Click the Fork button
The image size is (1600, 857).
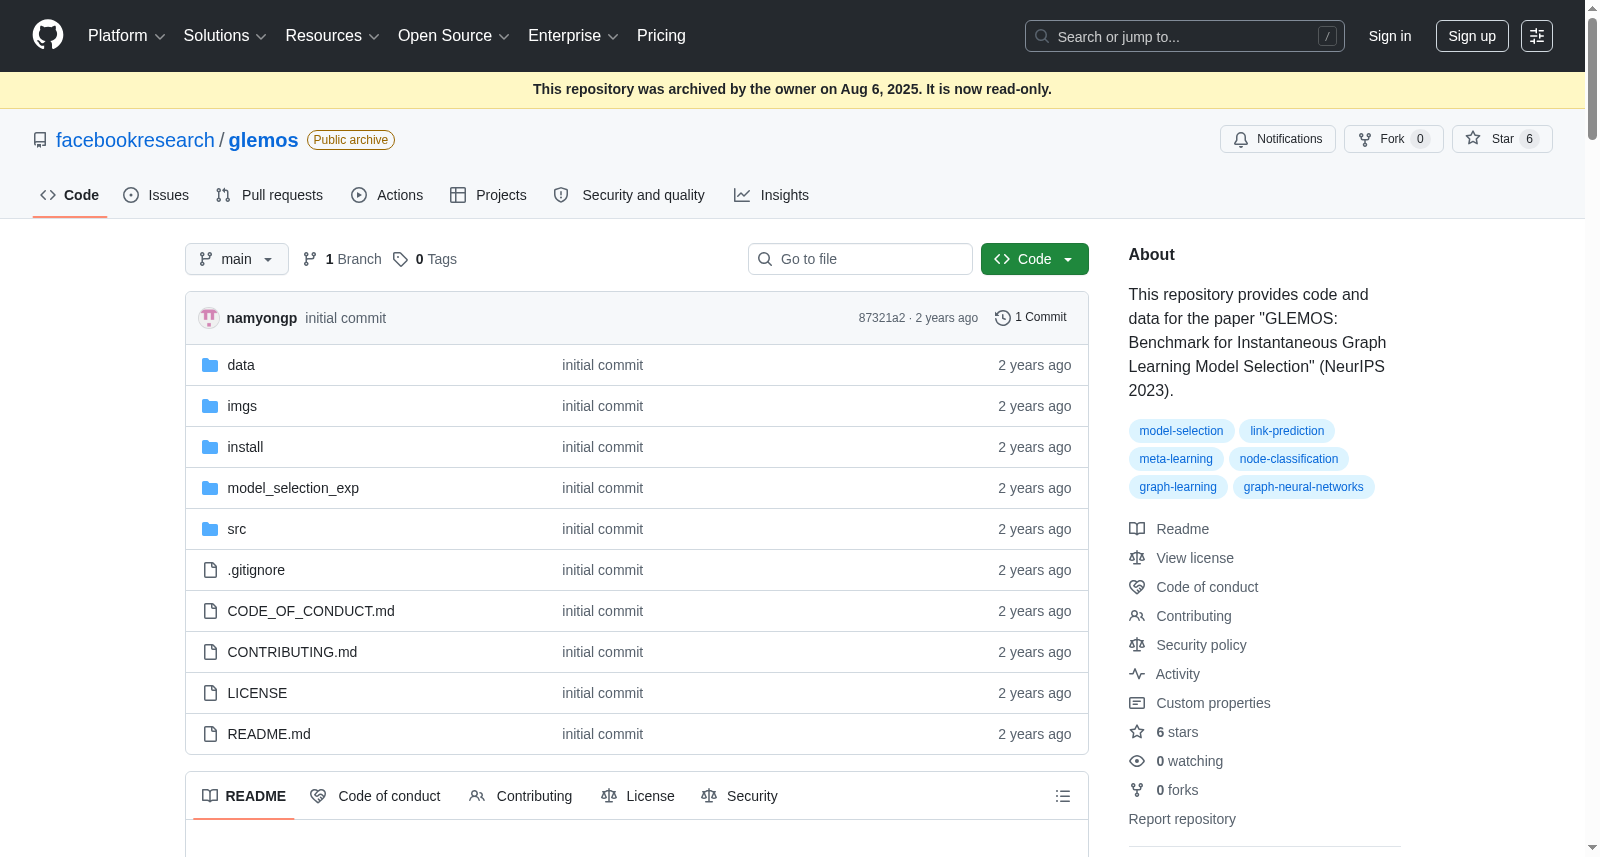coord(1393,139)
